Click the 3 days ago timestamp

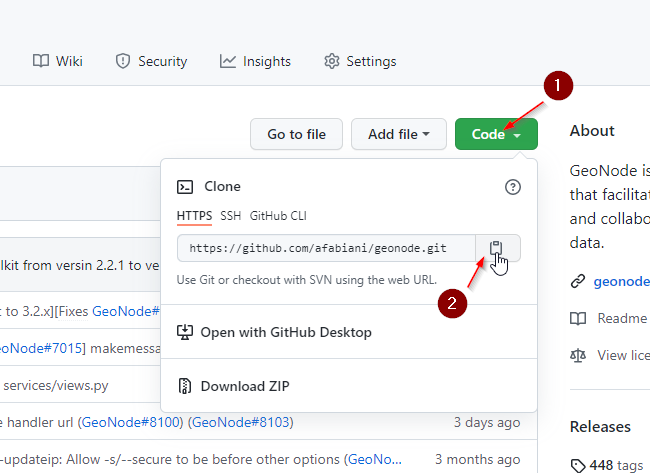[487, 422]
